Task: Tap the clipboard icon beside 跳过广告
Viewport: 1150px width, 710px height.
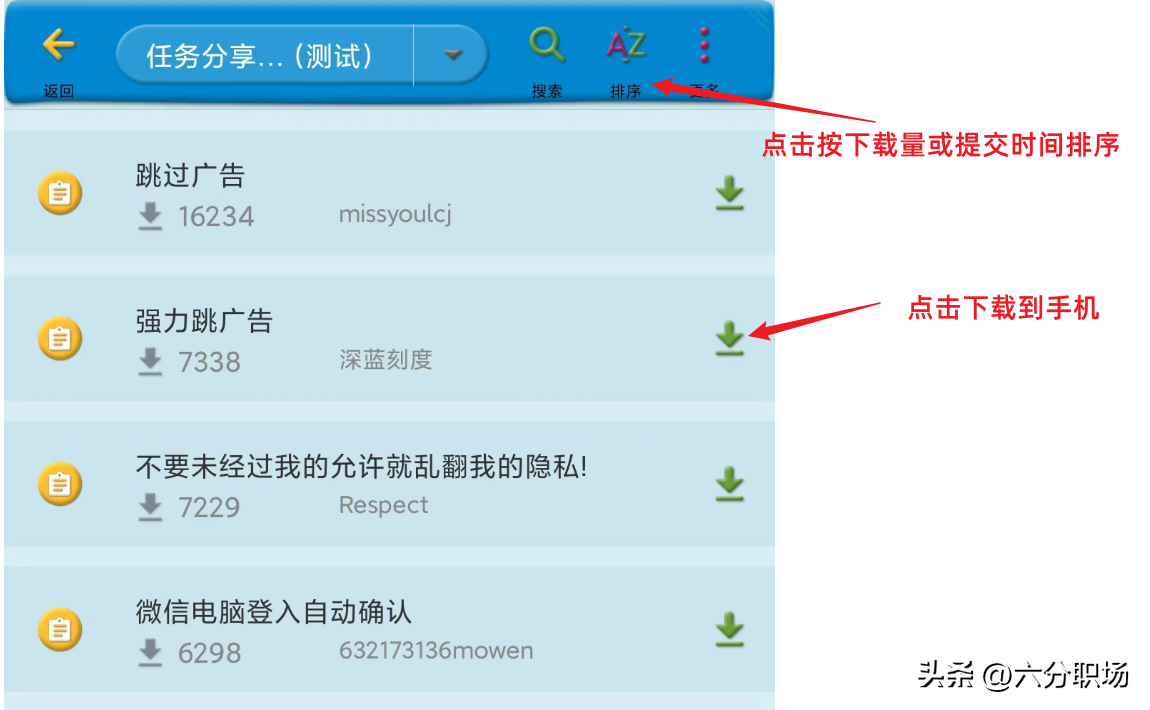Action: 59,193
